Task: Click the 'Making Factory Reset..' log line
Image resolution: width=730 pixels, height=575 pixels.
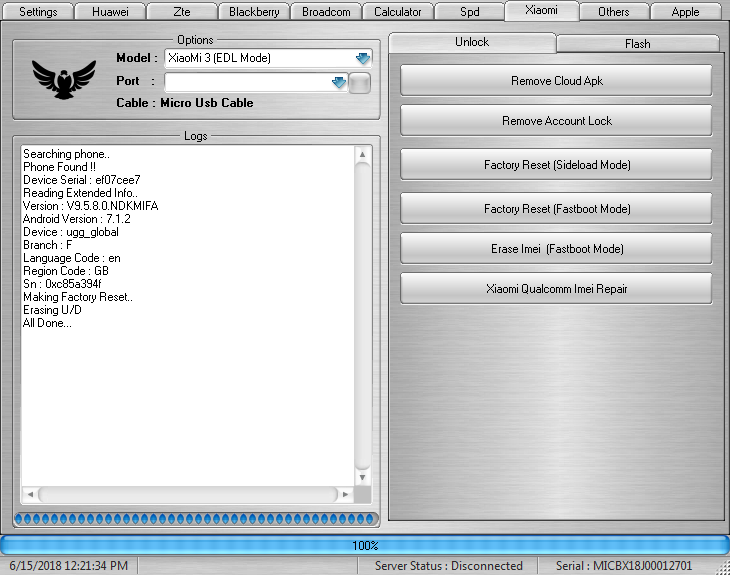Action: click(78, 297)
